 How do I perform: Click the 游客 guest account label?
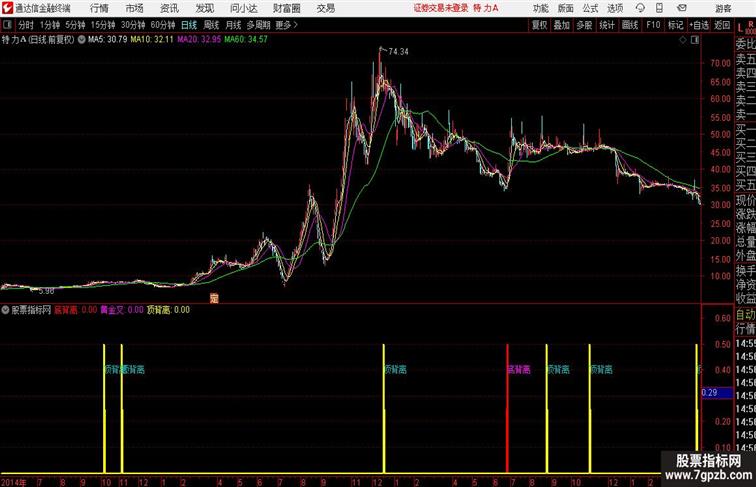[x=723, y=8]
